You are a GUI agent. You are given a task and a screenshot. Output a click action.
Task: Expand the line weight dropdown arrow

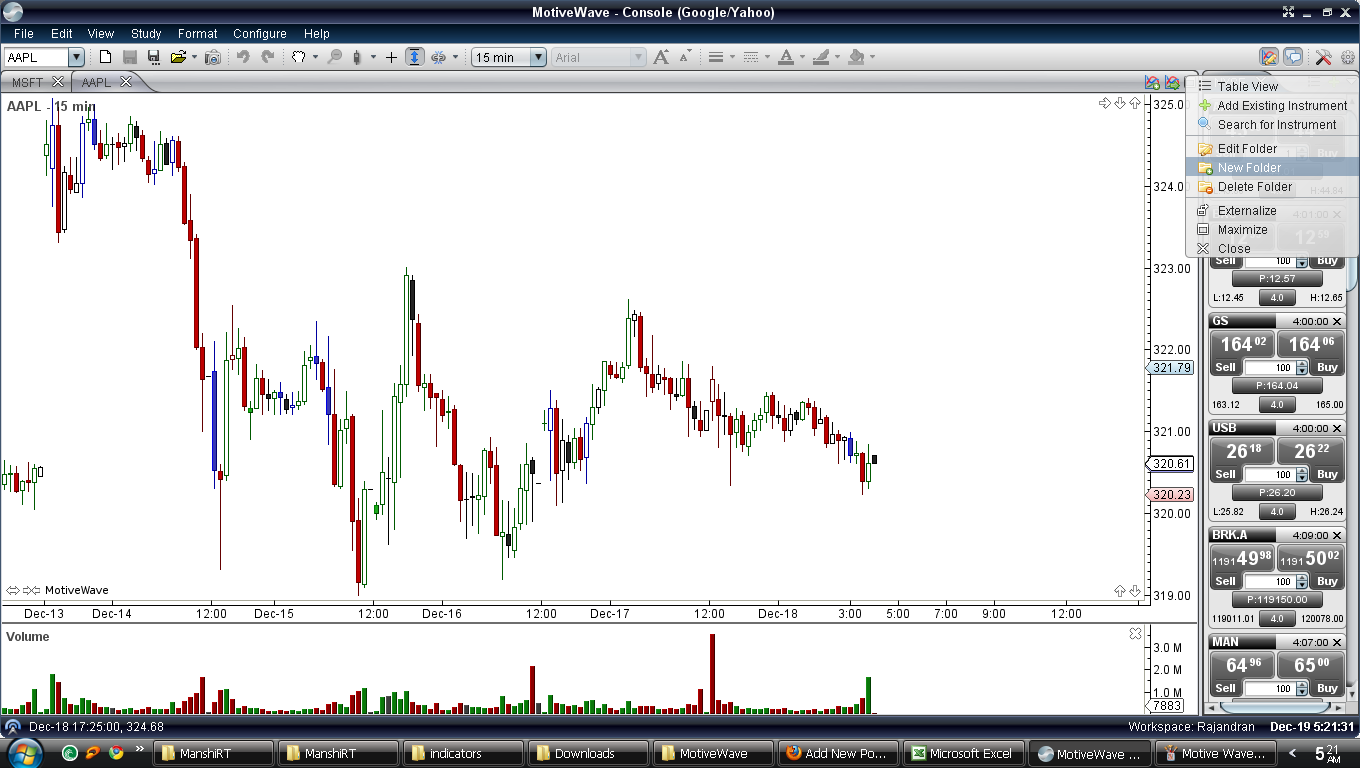[732, 57]
